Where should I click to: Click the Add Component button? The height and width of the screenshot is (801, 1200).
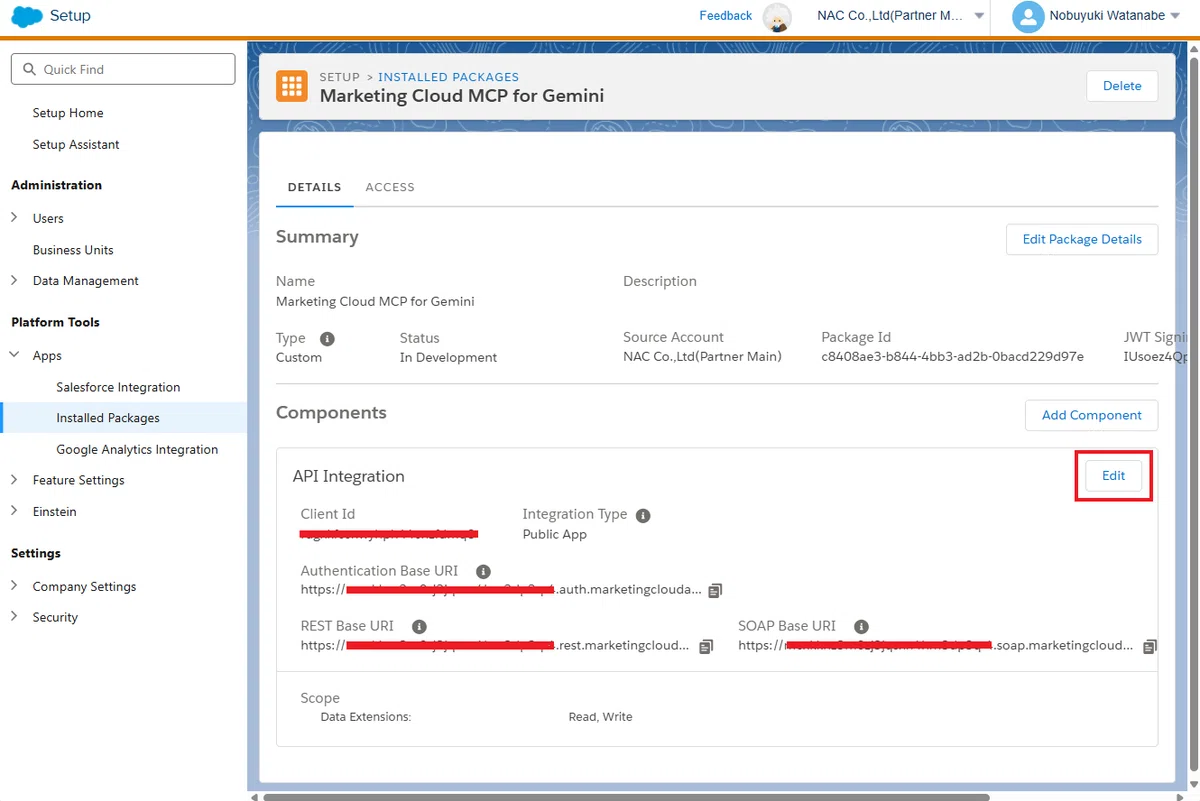1092,415
